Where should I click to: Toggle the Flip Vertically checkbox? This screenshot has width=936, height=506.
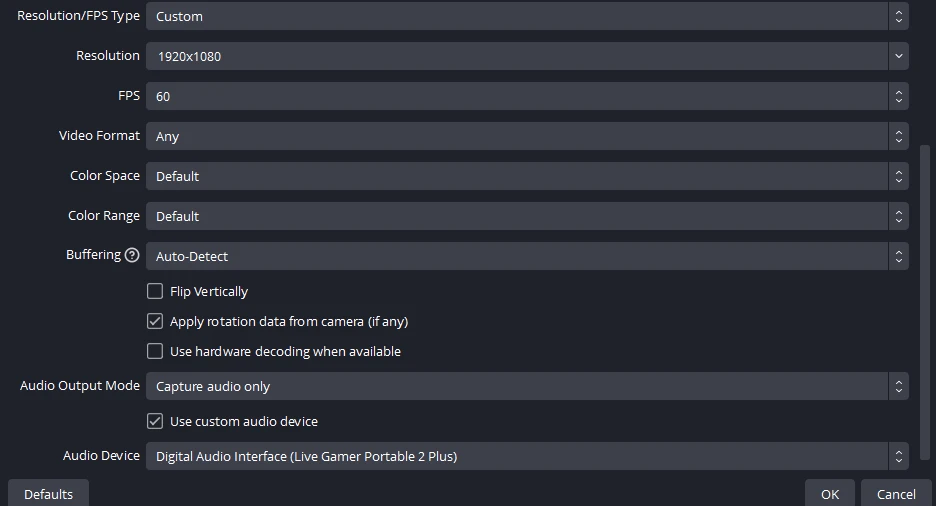[155, 292]
